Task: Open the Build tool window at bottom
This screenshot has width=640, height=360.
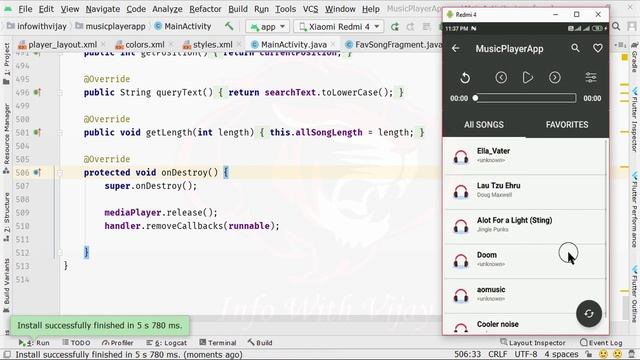Action: (260, 343)
